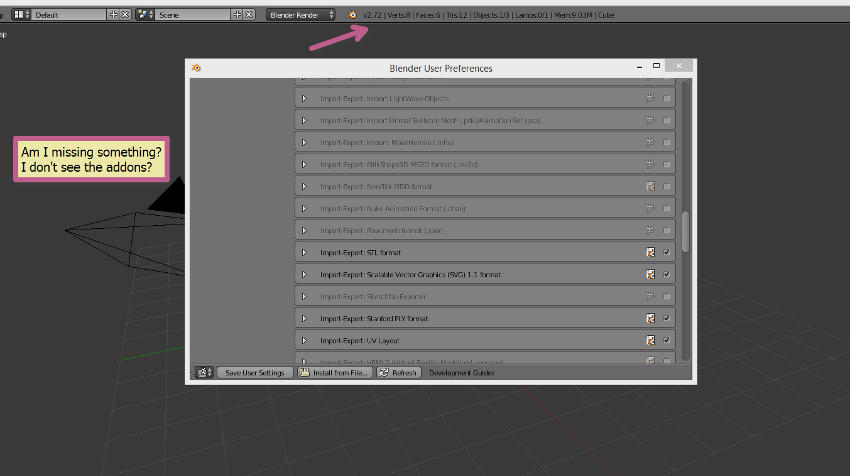The image size is (850, 476).
Task: Click the v2.72 scene statistics text
Action: (488, 15)
